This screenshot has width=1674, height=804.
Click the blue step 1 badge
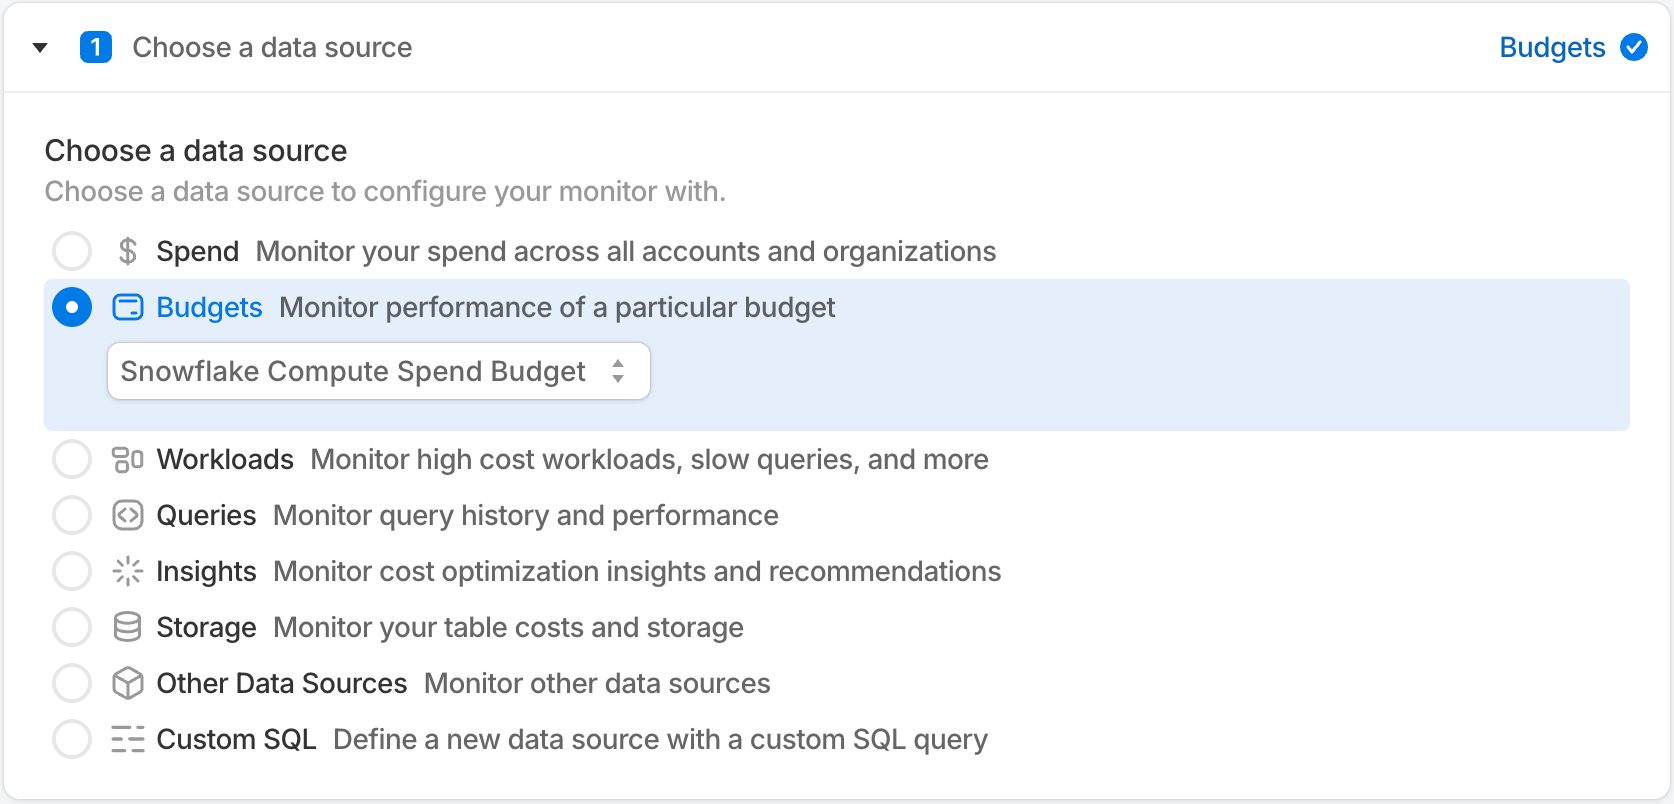96,47
